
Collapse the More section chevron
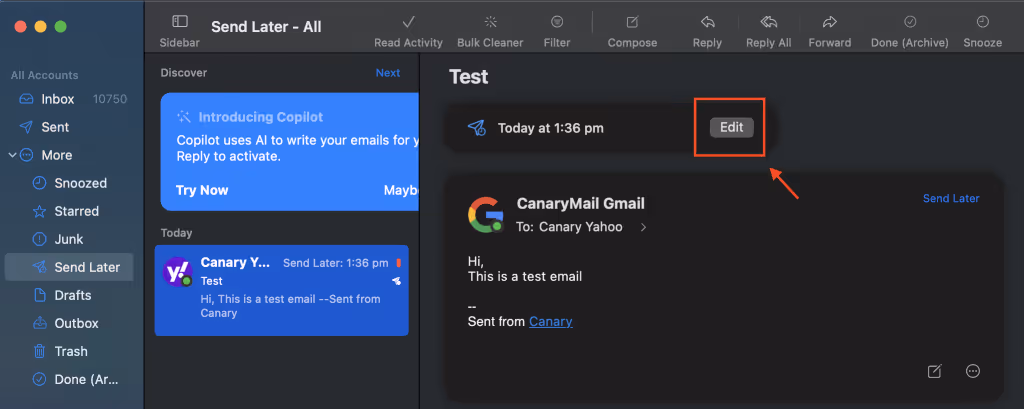tap(12, 155)
